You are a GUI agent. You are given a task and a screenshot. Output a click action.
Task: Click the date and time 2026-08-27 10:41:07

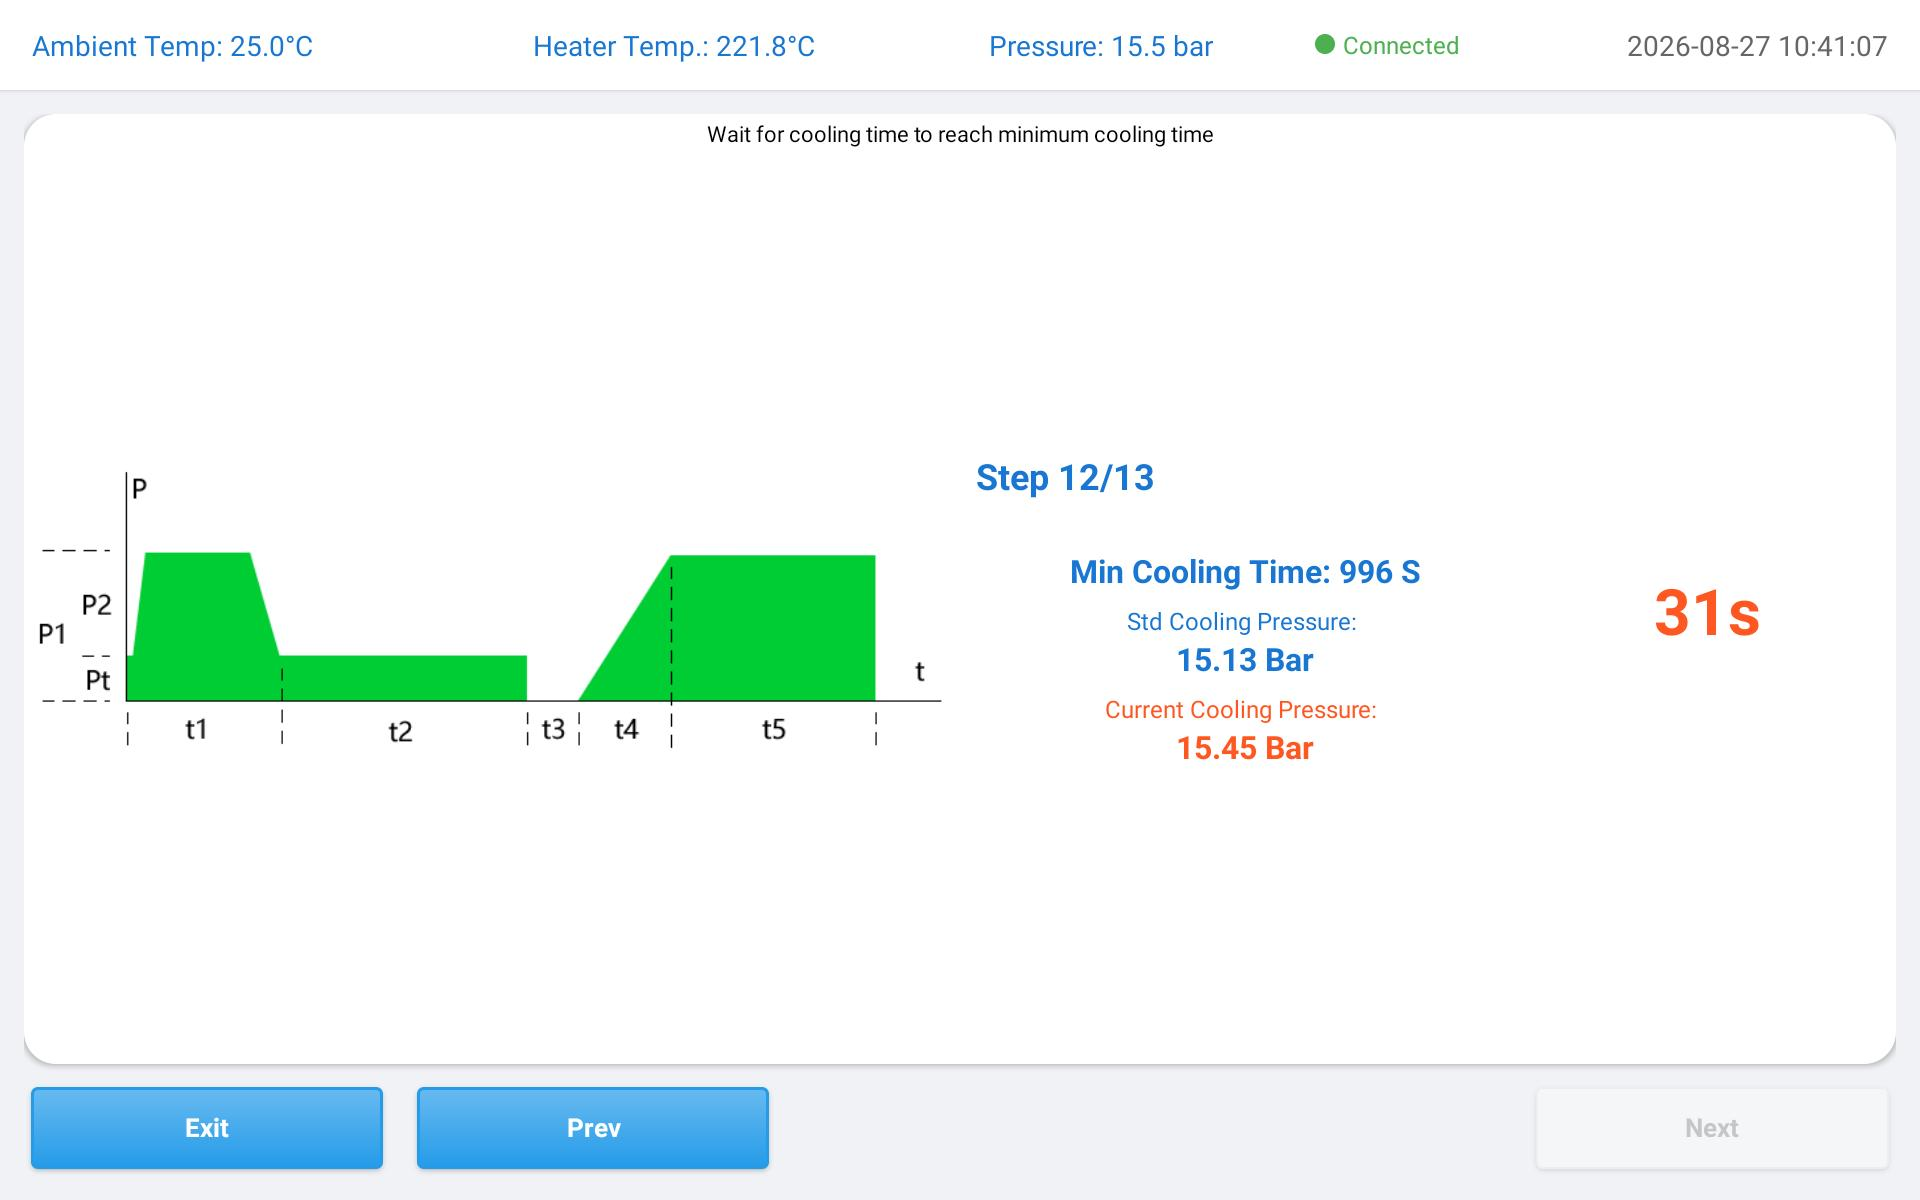pyautogui.click(x=1757, y=47)
